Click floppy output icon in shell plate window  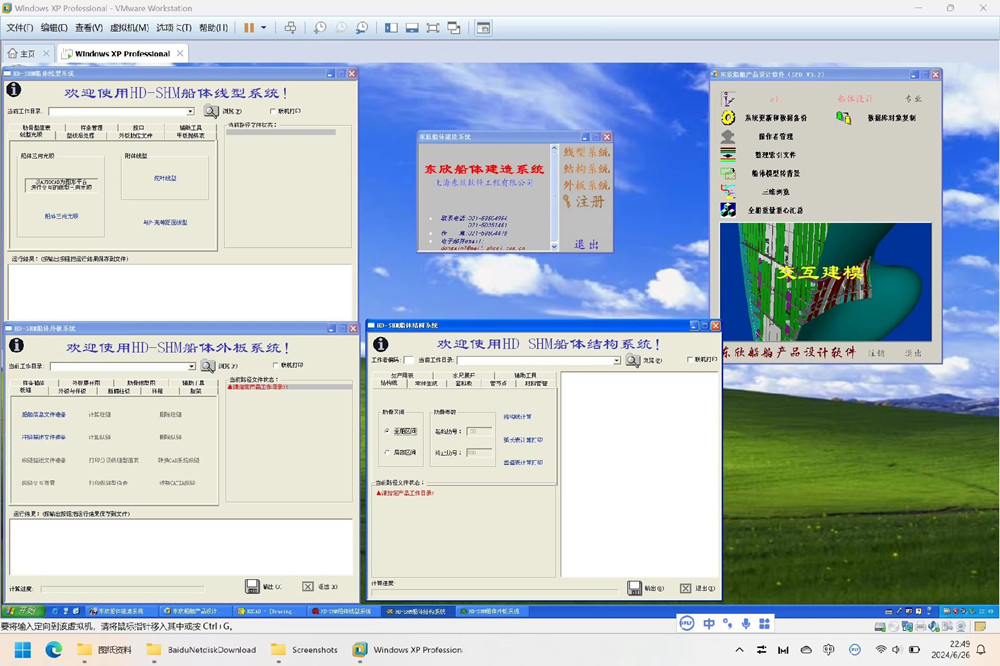coord(253,586)
